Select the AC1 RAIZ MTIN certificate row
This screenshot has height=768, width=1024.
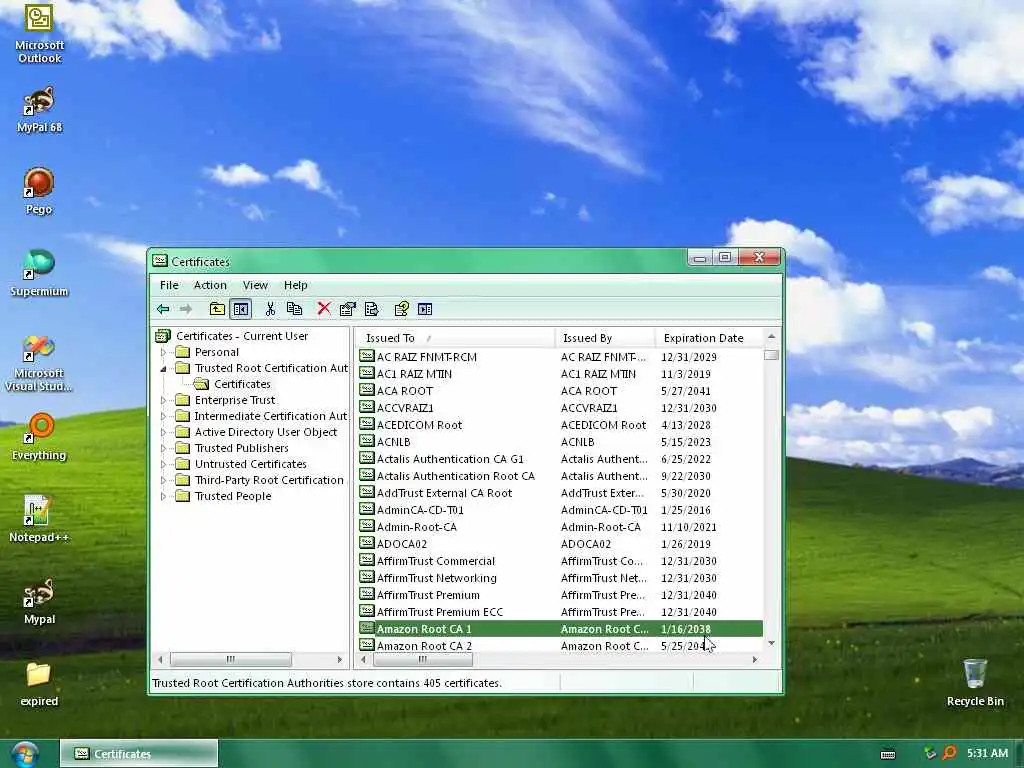pyautogui.click(x=560, y=374)
